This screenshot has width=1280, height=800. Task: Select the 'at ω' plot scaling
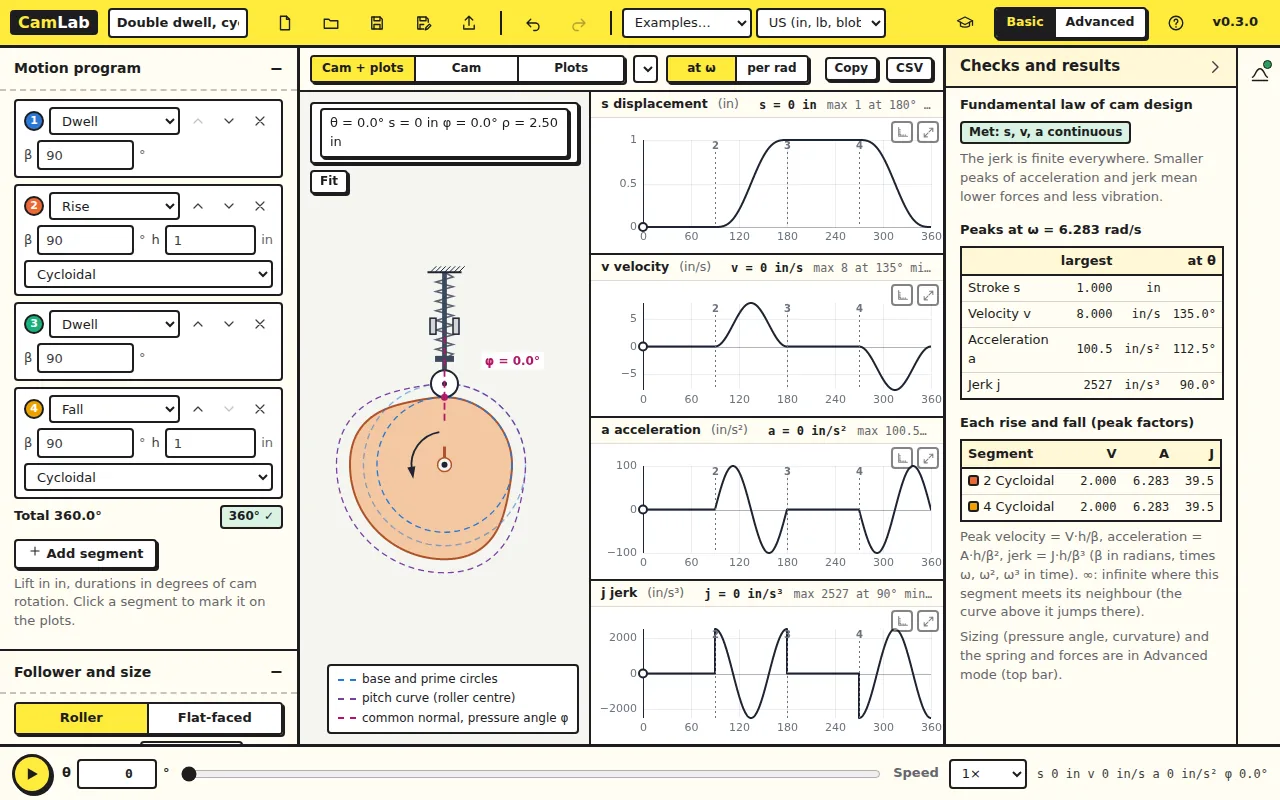[x=701, y=68]
